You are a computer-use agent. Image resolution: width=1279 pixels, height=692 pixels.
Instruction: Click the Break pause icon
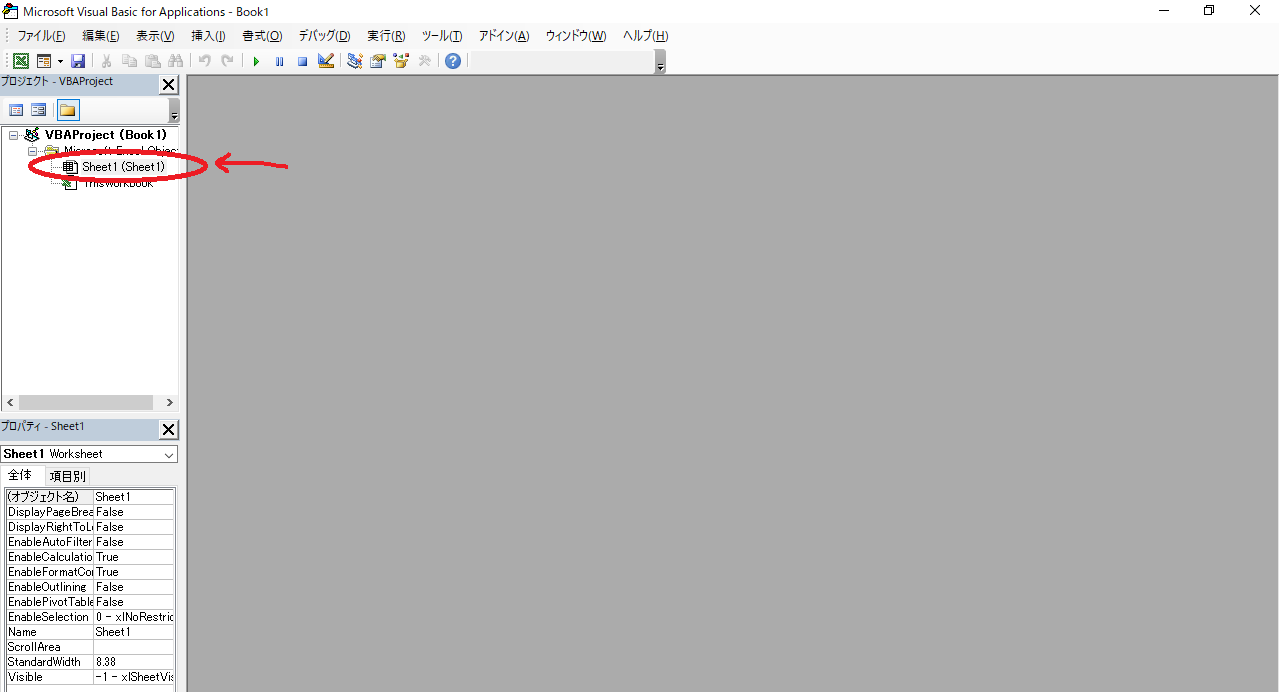(279, 61)
